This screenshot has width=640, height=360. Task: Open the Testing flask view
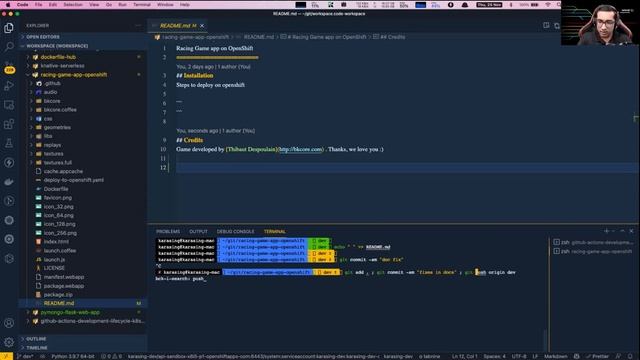coord(9,143)
